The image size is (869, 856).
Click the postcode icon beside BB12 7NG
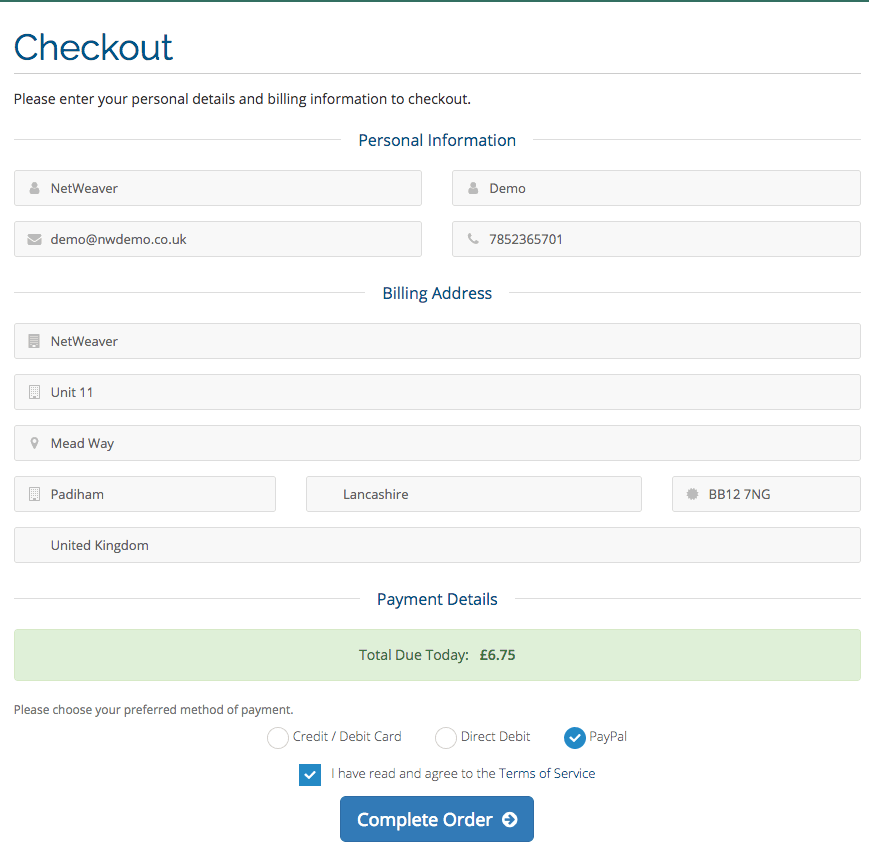692,494
